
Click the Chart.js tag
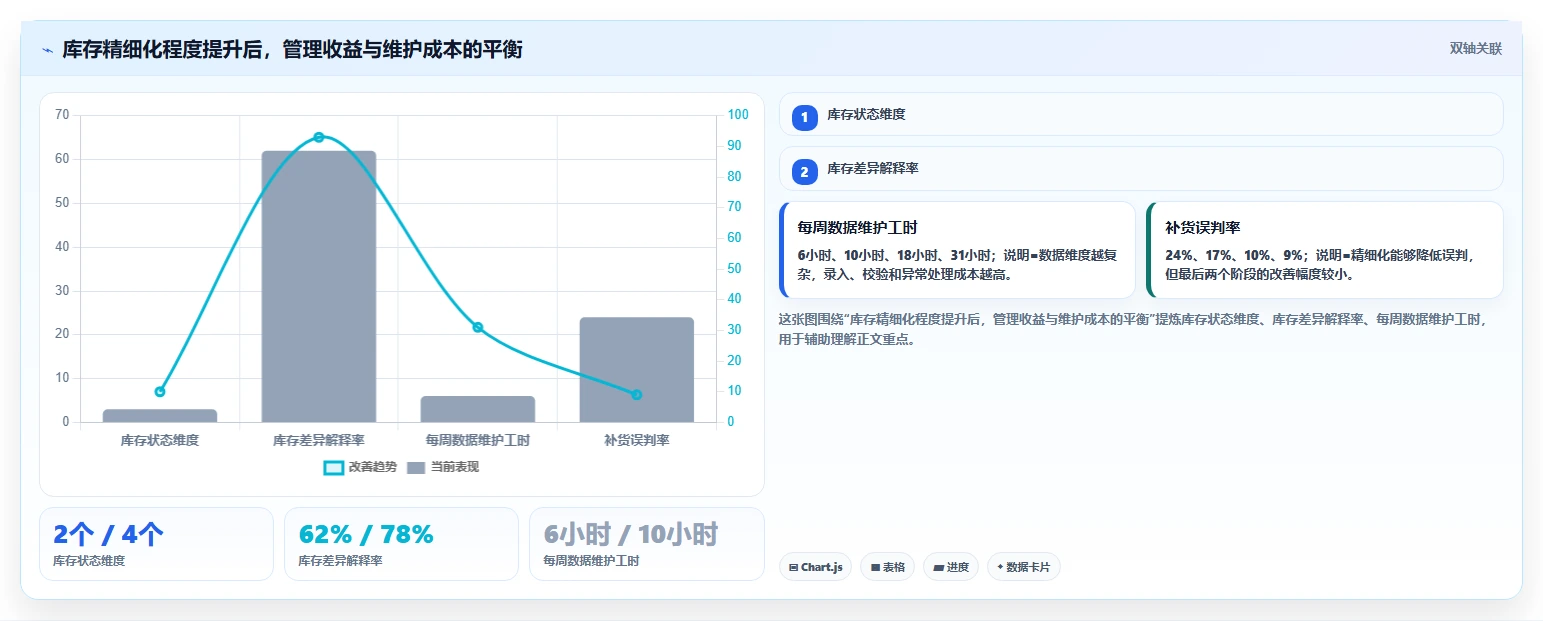pos(815,567)
